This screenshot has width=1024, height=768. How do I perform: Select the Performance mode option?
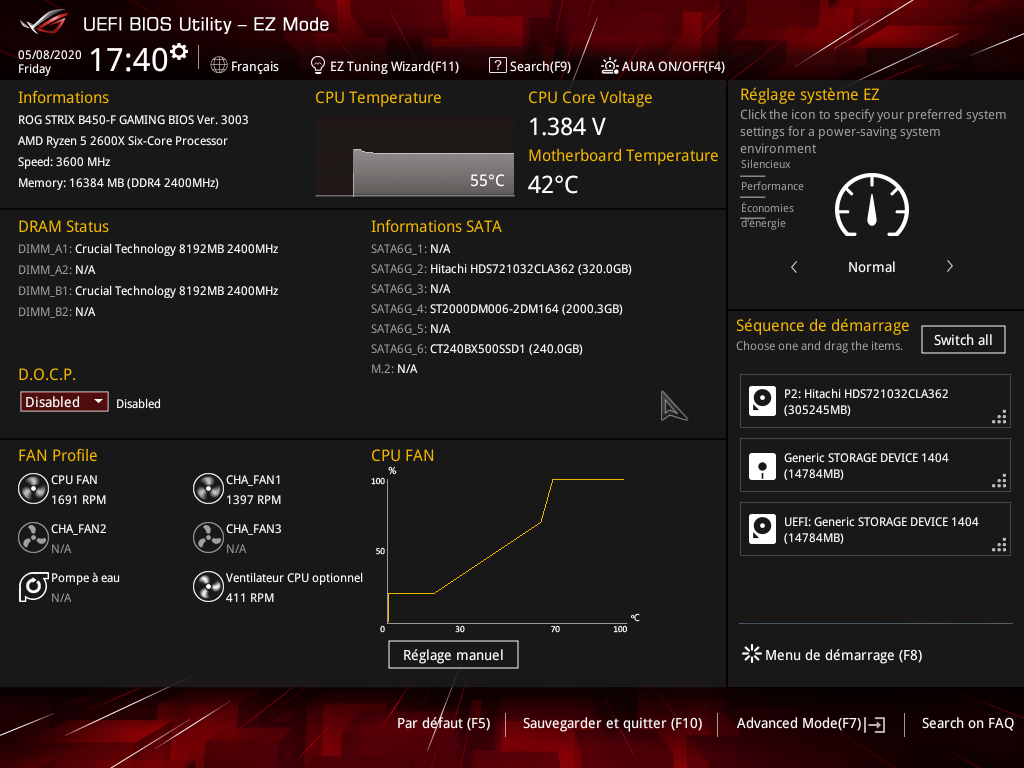click(x=772, y=186)
